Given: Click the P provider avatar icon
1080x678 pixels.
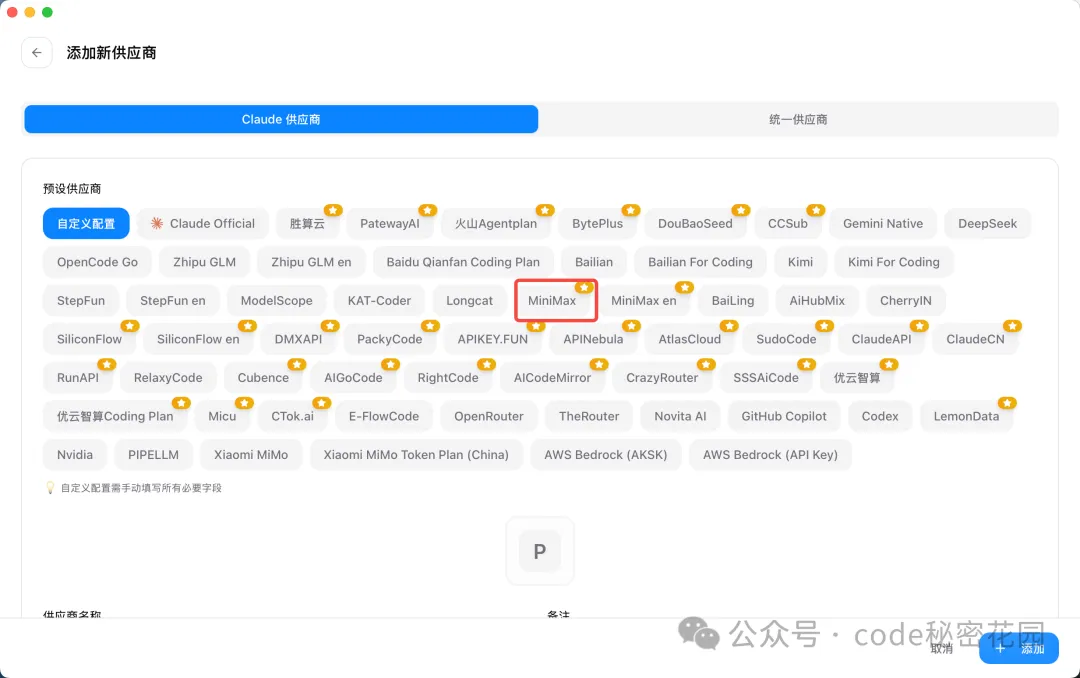Looking at the screenshot, I should pos(540,551).
